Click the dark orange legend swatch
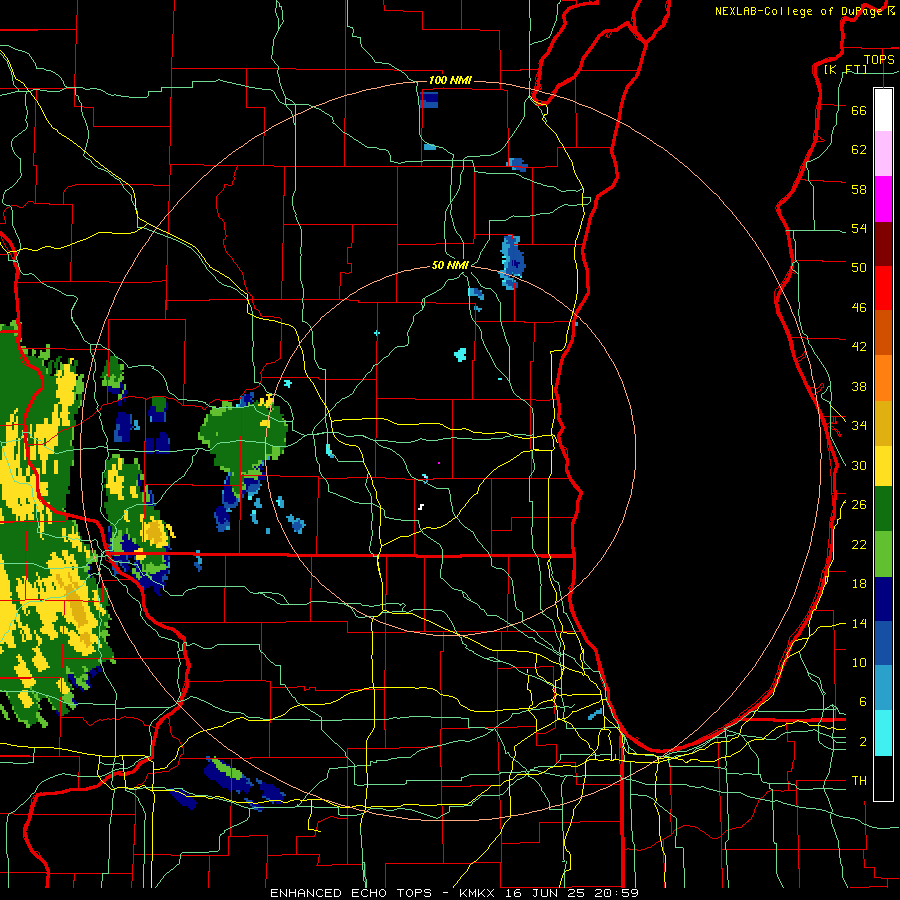The width and height of the screenshot is (900, 900). [883, 332]
